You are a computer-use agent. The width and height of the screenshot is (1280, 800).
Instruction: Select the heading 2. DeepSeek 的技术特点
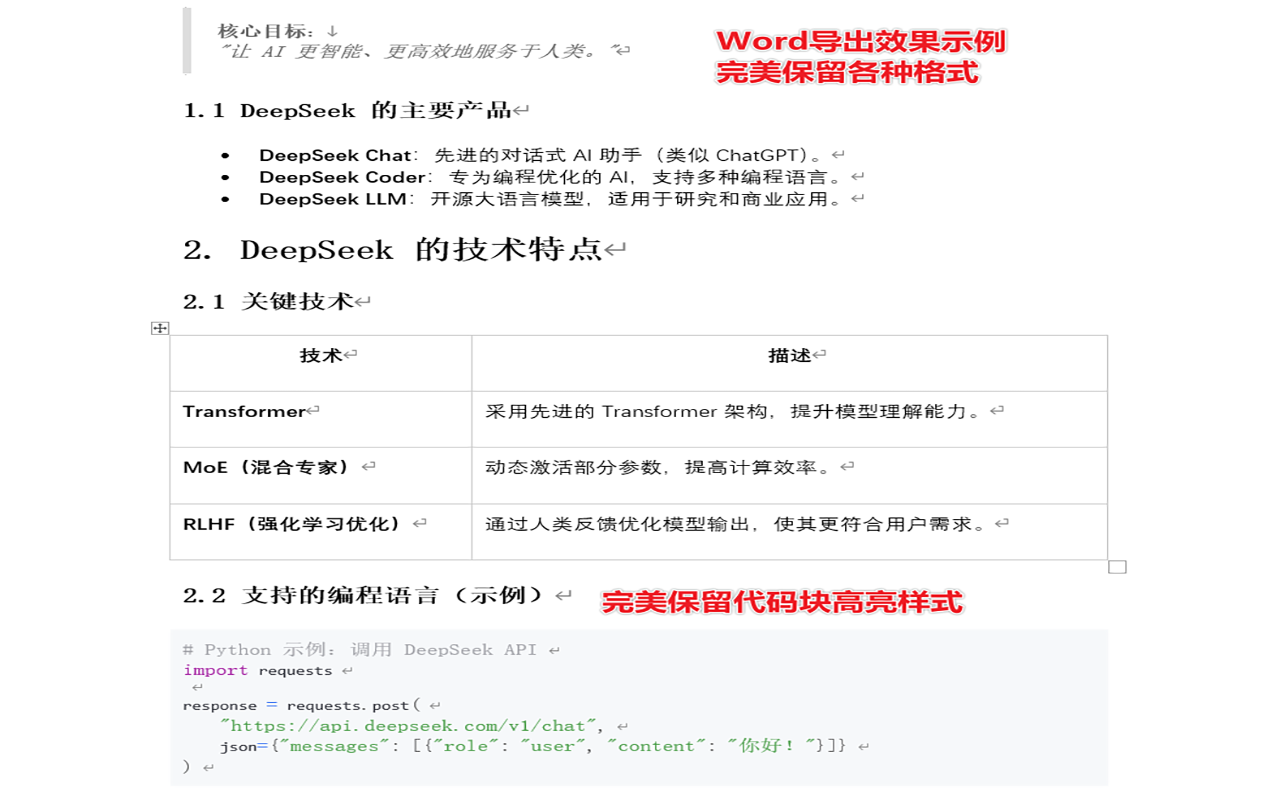400,249
